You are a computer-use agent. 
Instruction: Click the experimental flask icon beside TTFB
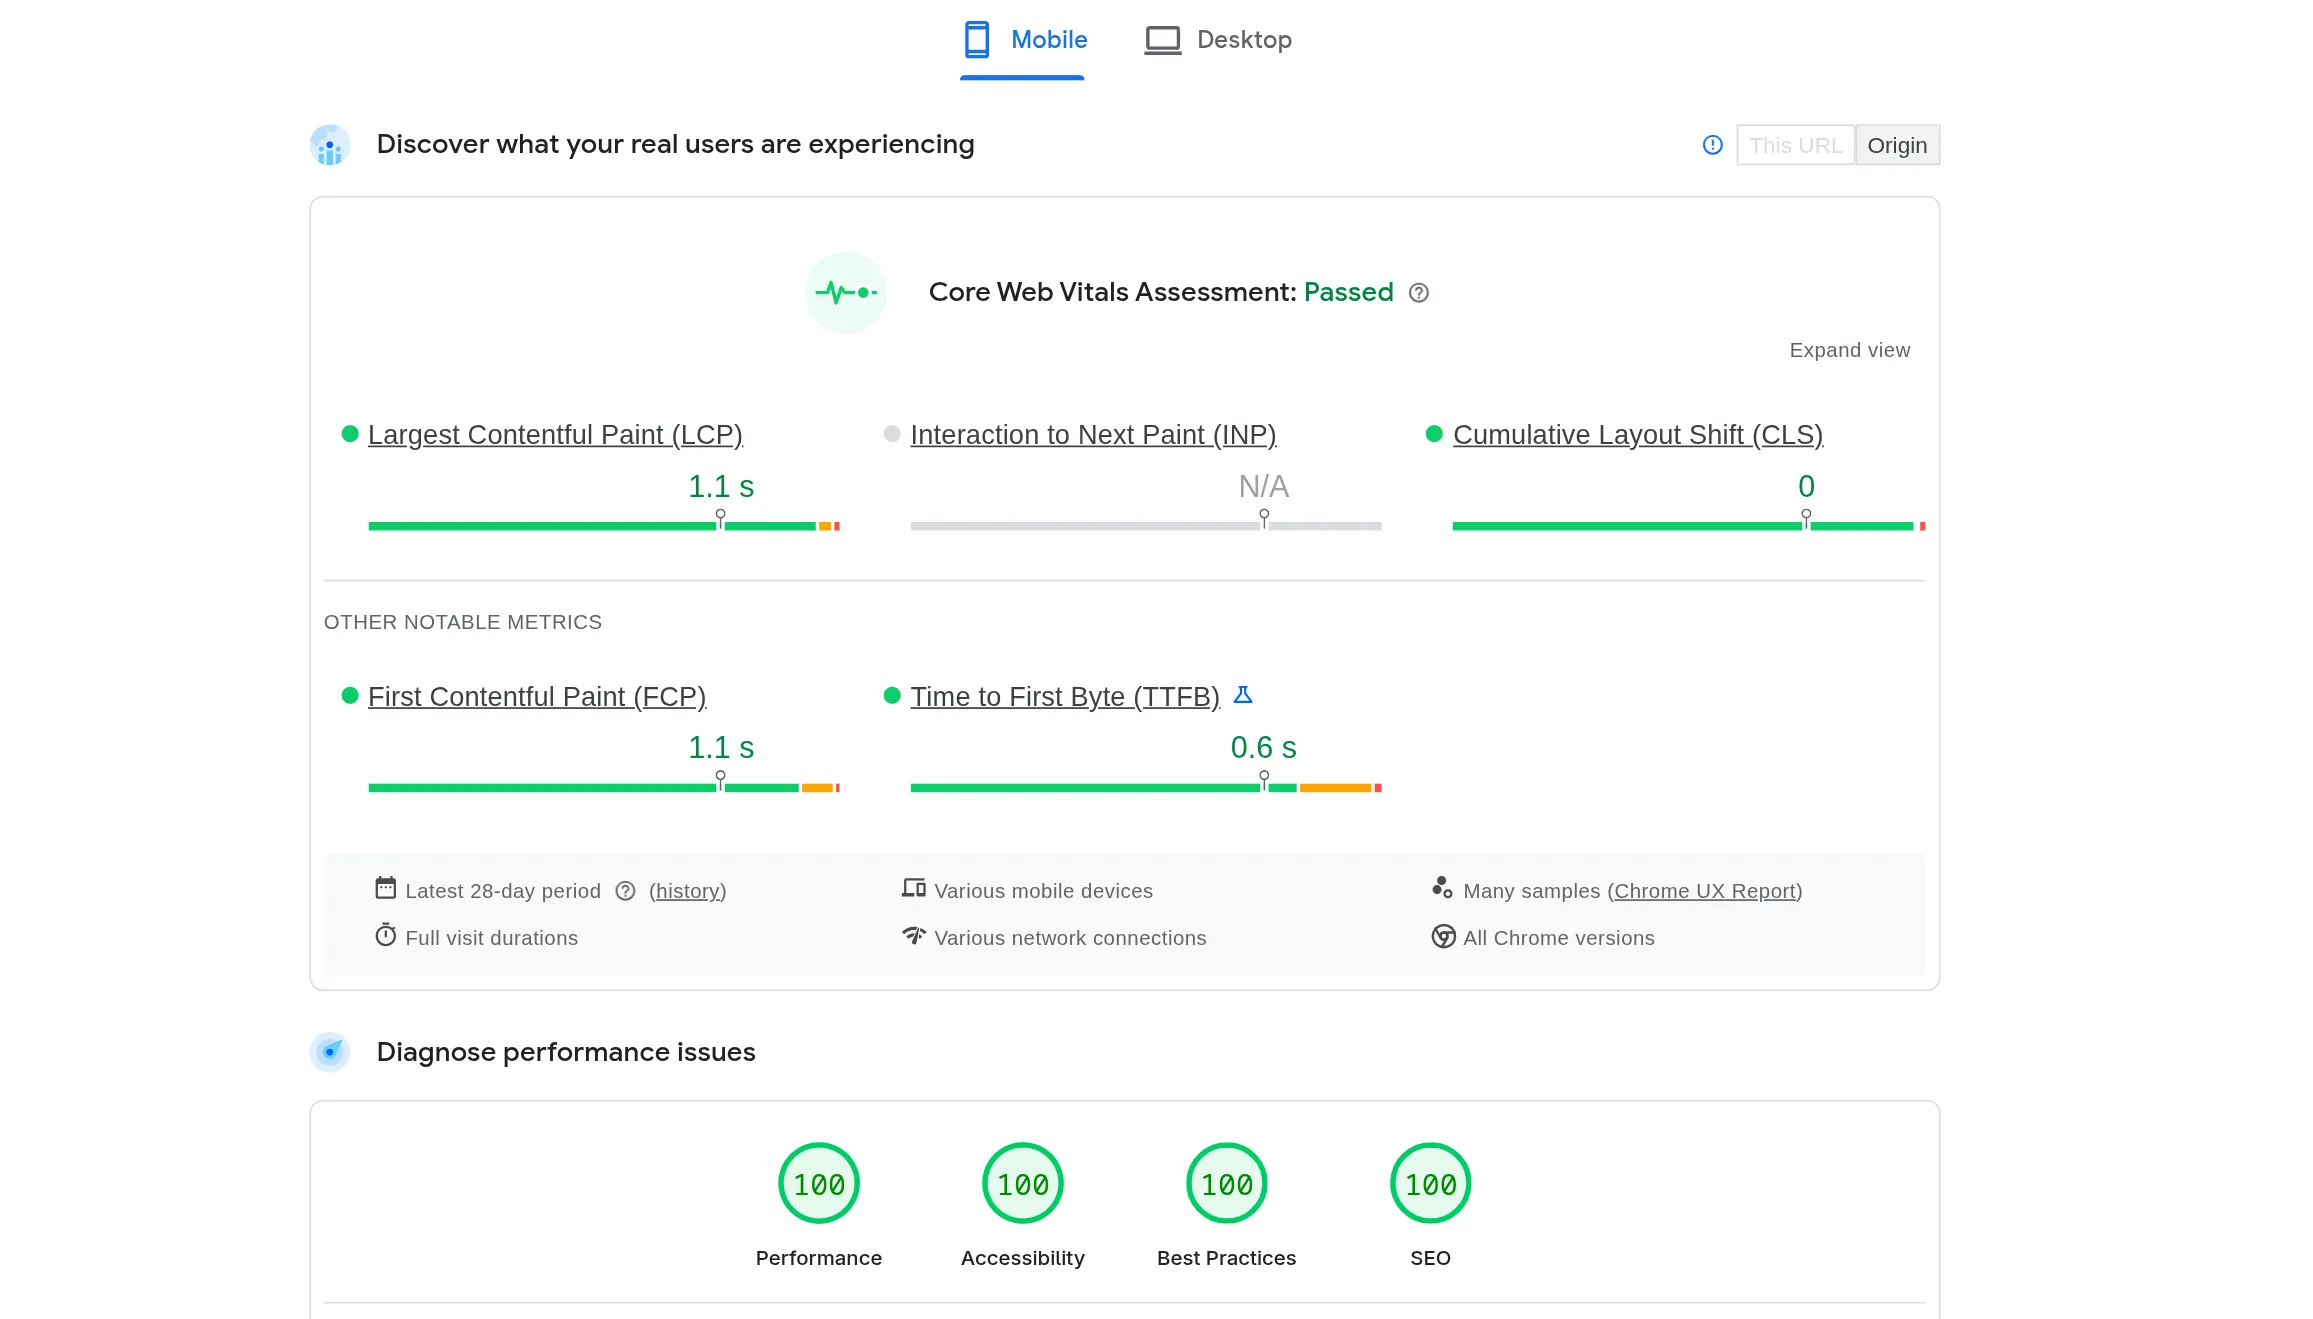pyautogui.click(x=1243, y=695)
